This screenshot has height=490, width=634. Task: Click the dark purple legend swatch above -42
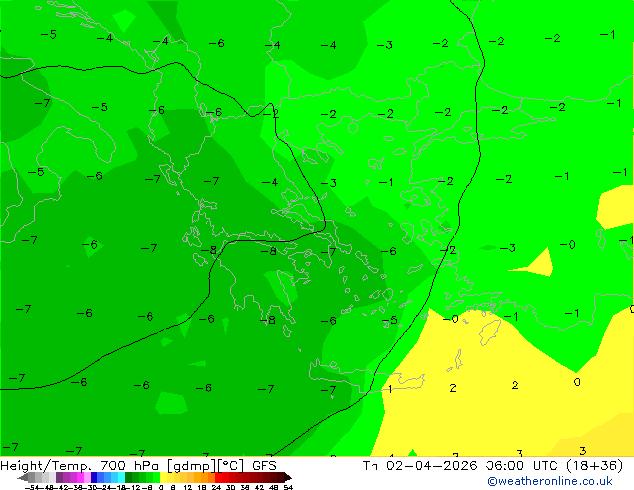pos(59,477)
